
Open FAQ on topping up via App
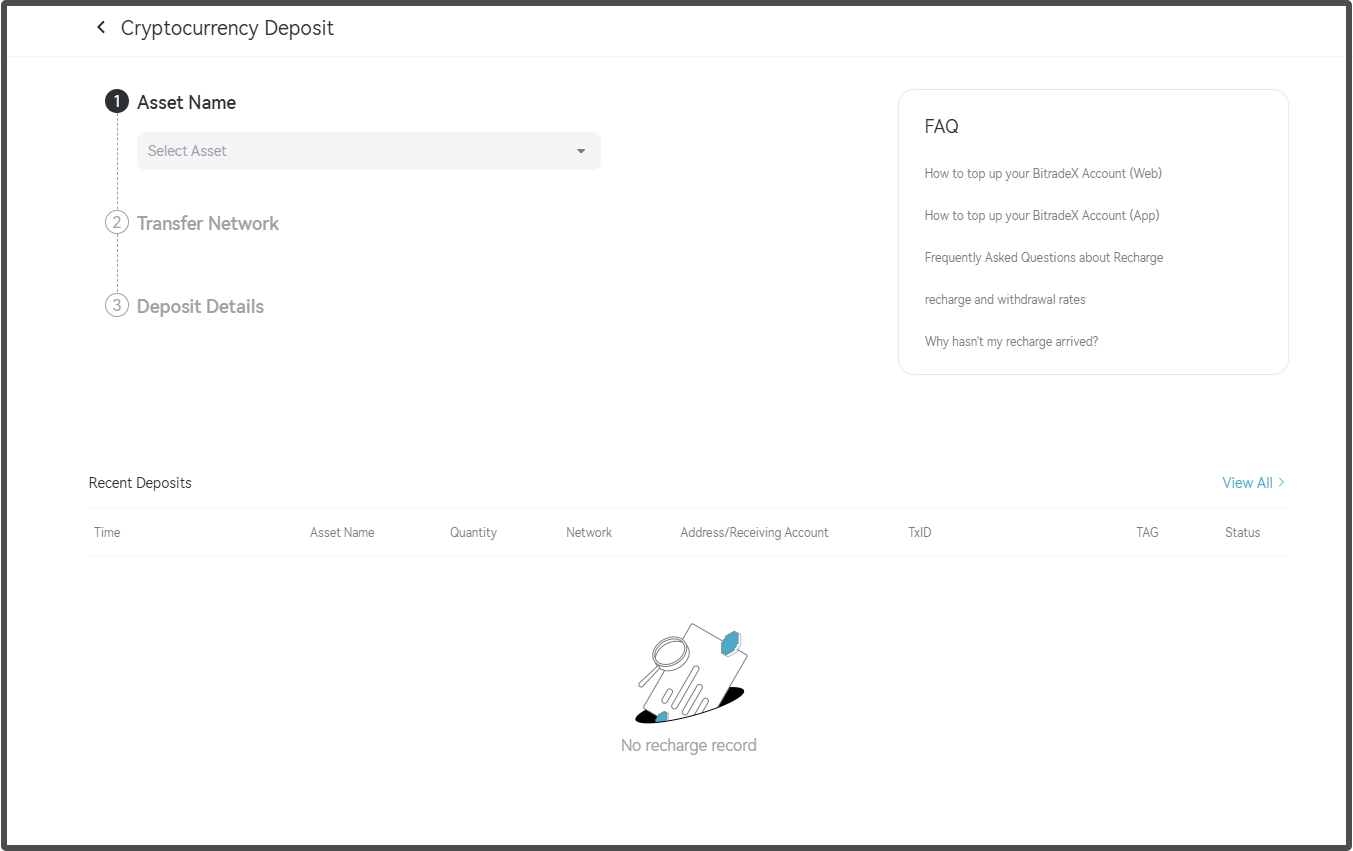point(1042,215)
